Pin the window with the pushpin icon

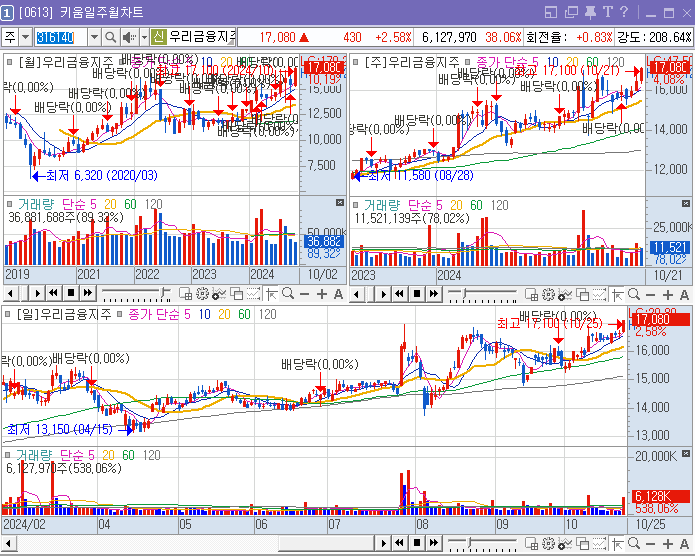[590, 12]
